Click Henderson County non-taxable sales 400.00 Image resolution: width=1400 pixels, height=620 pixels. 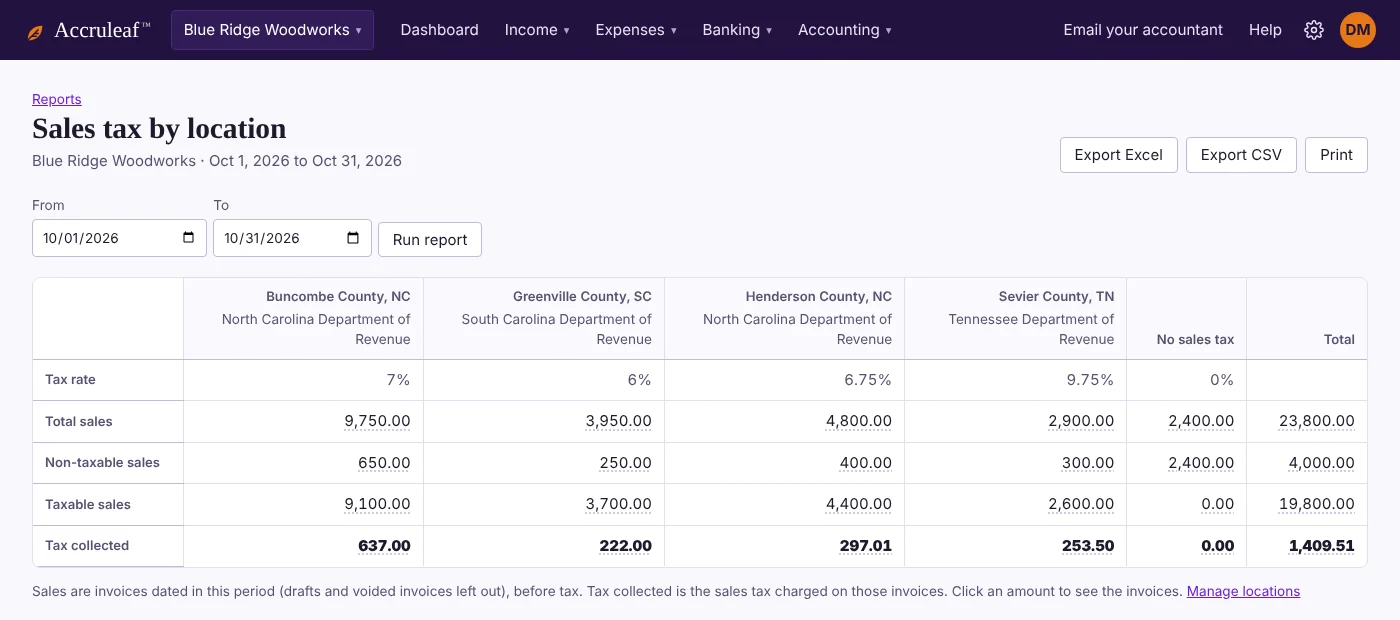[866, 463]
